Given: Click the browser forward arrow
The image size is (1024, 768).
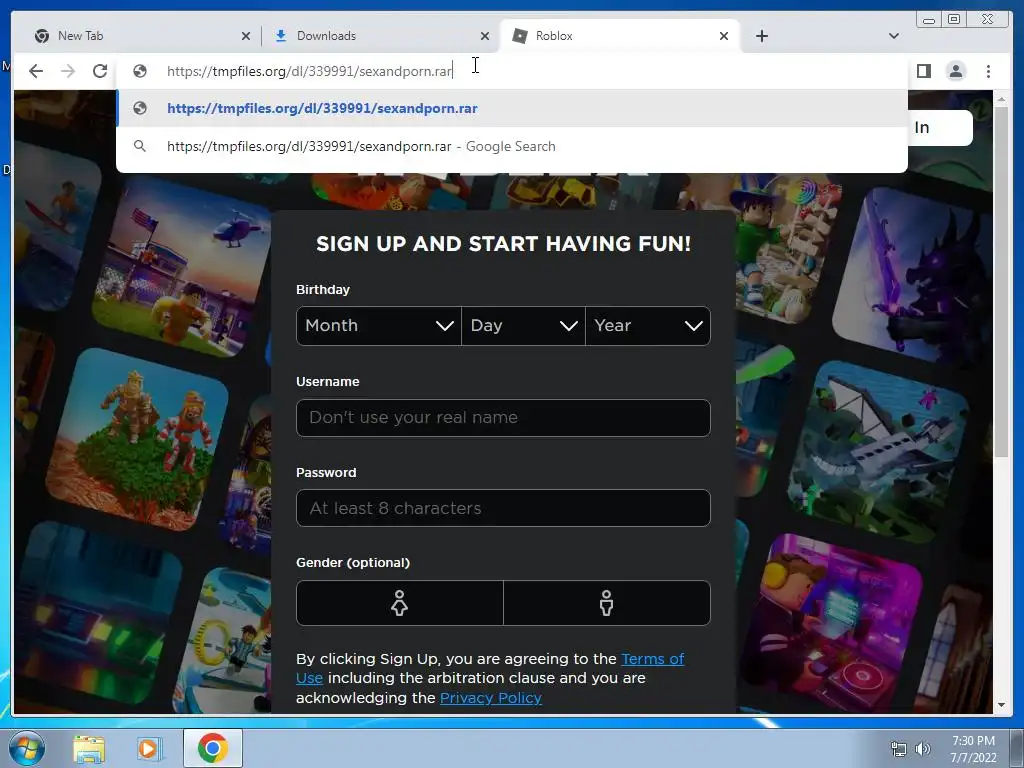Looking at the screenshot, I should click(68, 71).
